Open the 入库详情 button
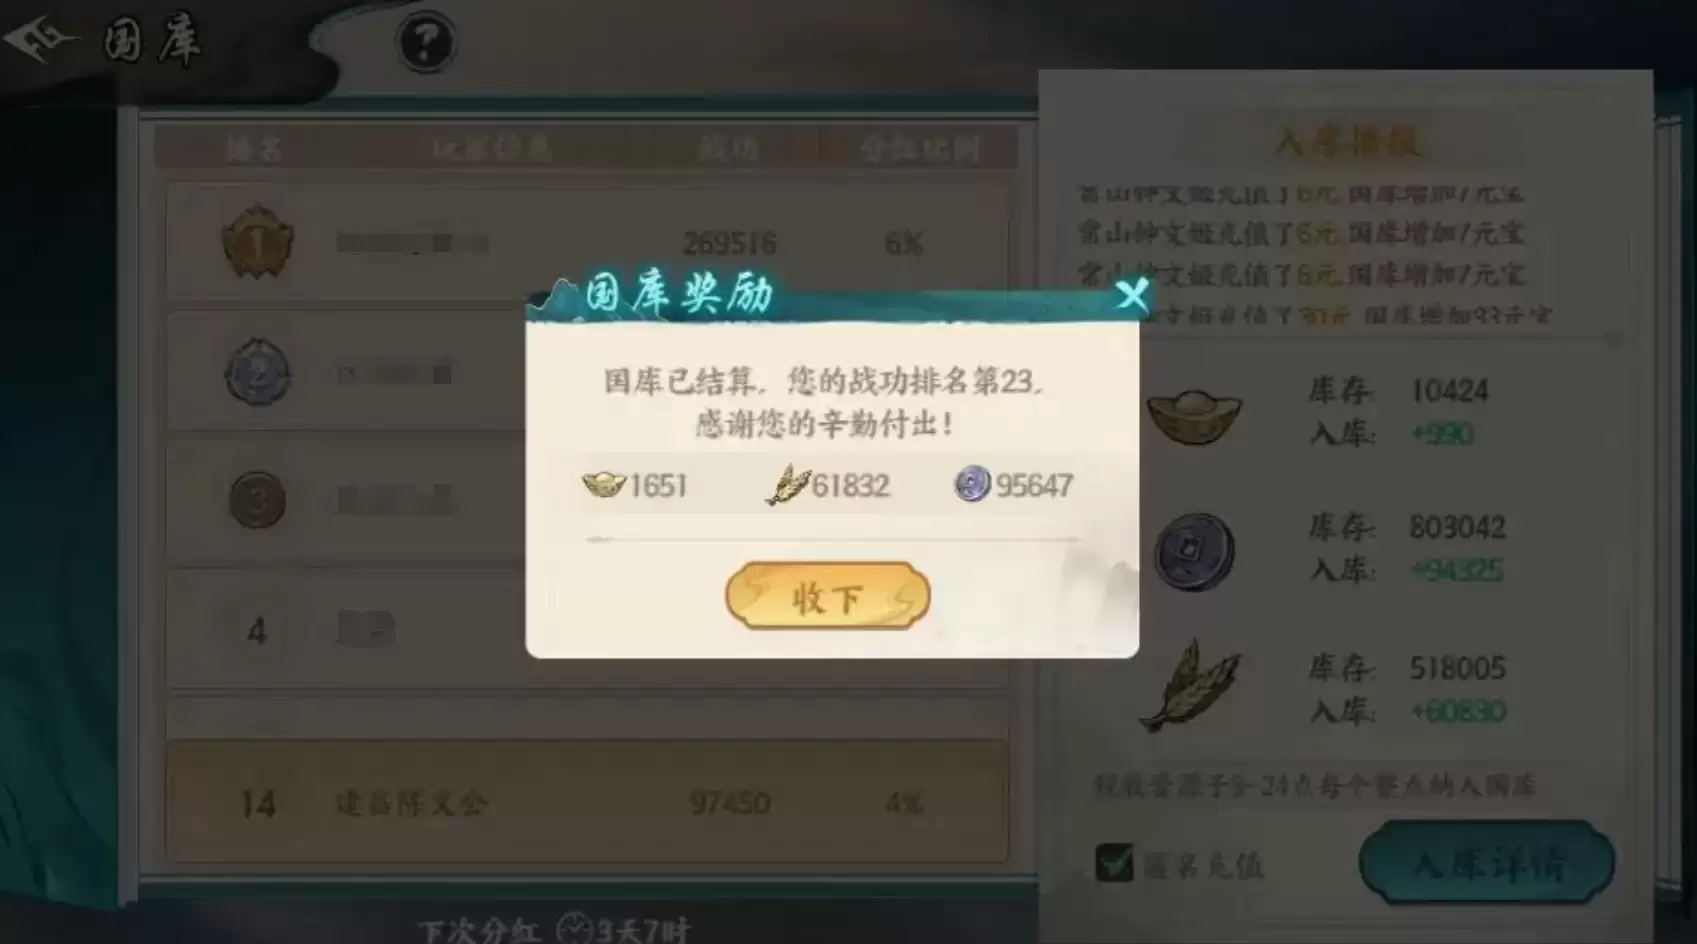 click(x=1486, y=863)
